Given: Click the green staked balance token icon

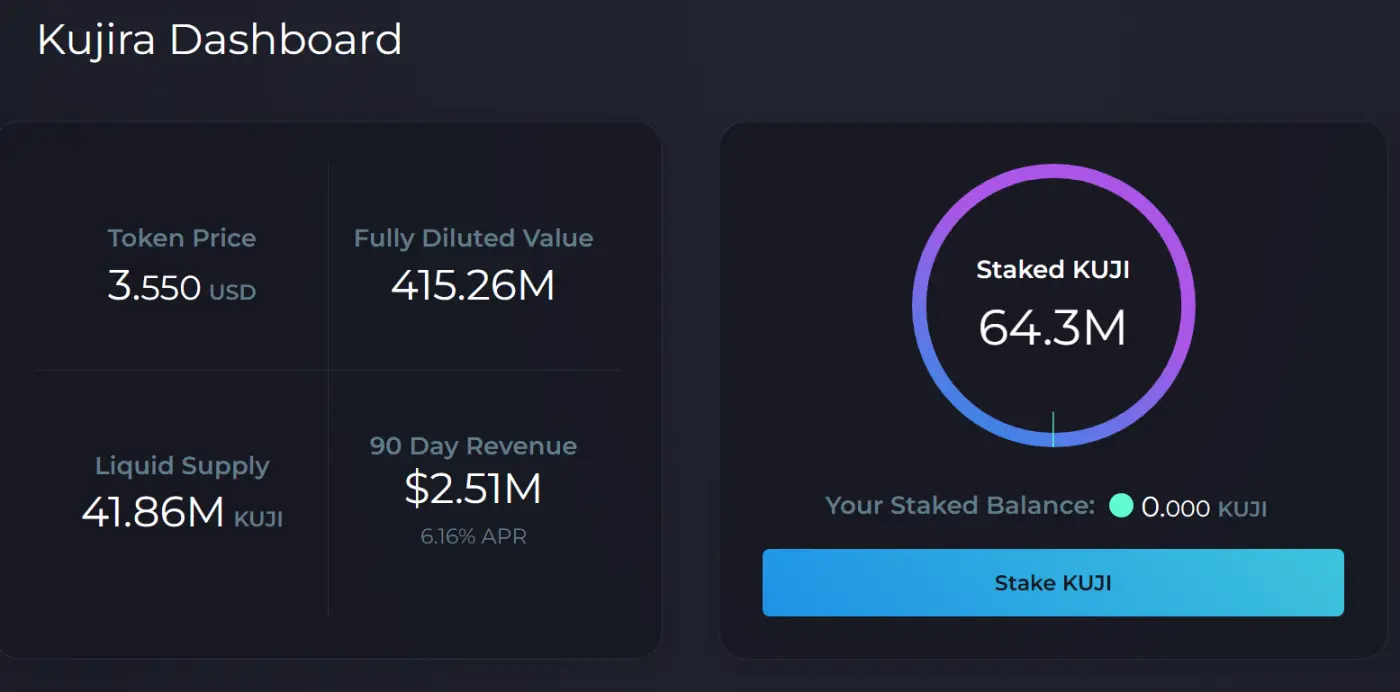Looking at the screenshot, I should pyautogui.click(x=1121, y=506).
